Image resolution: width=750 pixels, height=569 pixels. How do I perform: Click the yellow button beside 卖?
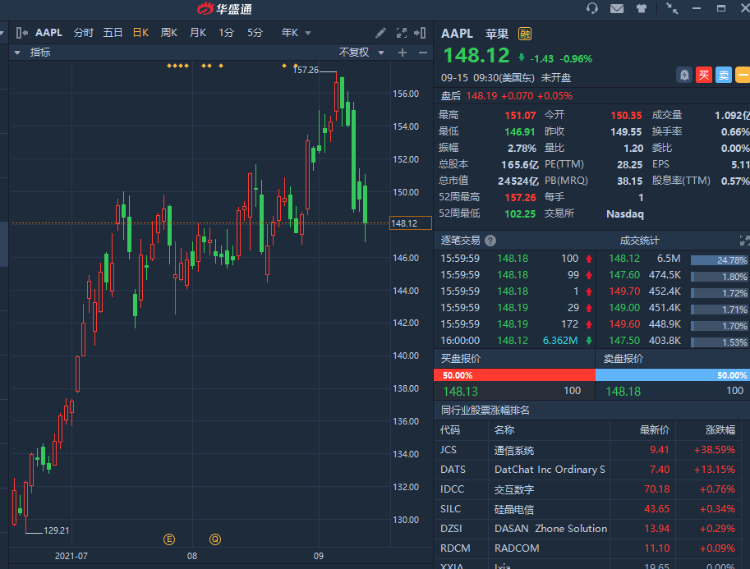(x=743, y=75)
